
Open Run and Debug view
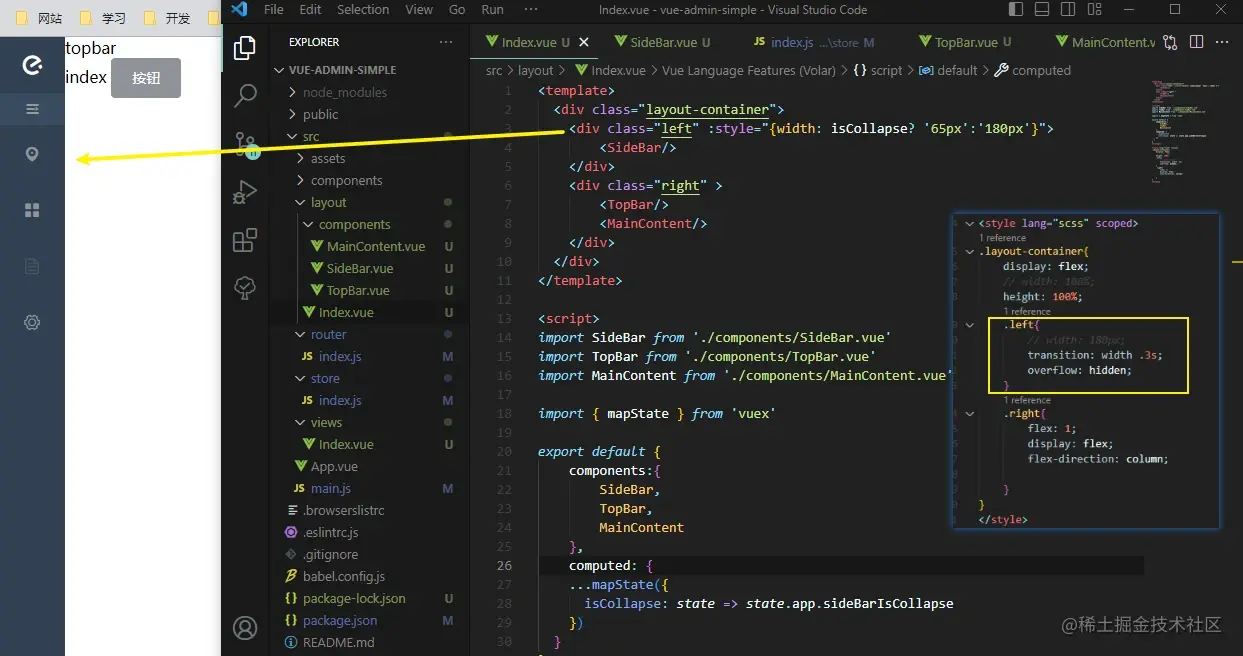click(245, 192)
